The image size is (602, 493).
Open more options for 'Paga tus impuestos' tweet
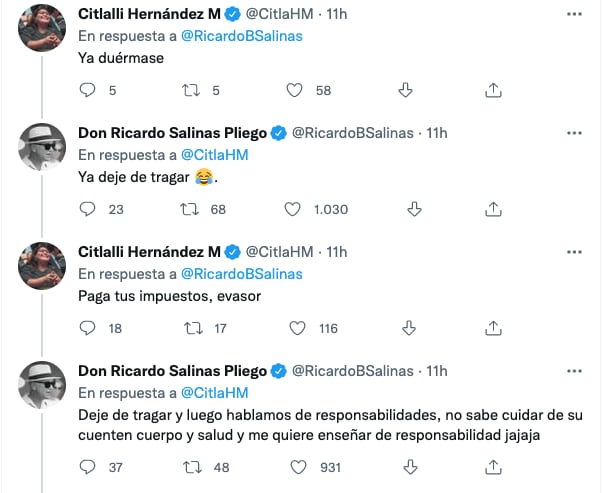[x=572, y=250]
